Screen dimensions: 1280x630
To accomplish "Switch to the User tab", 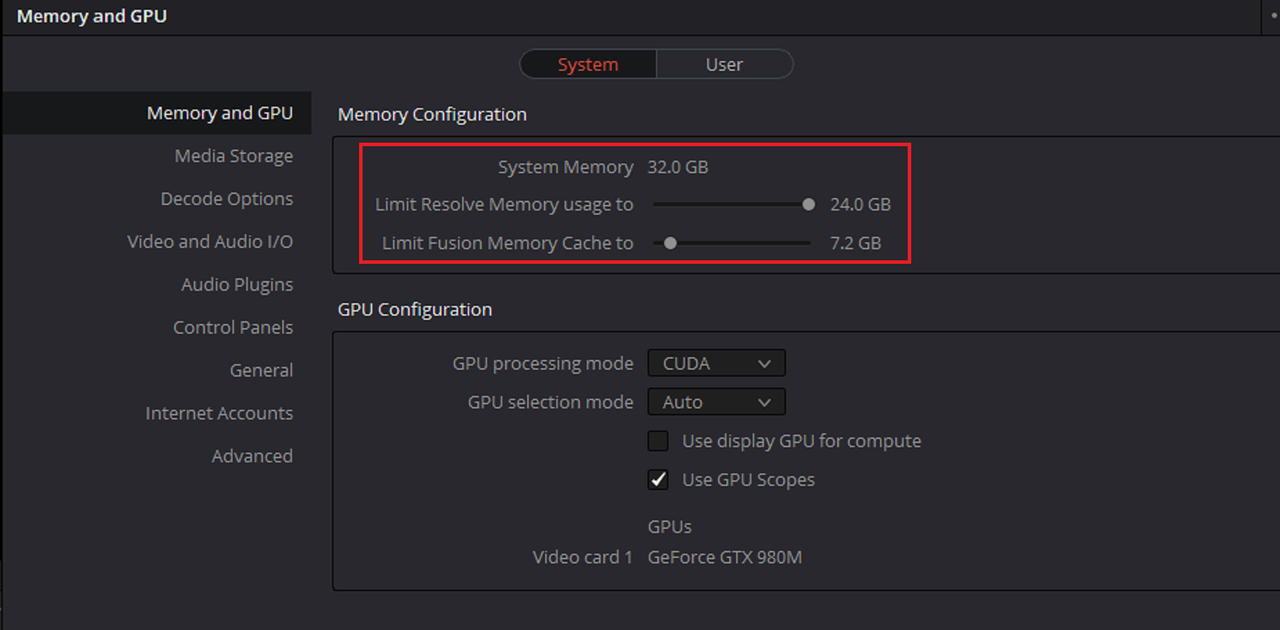I will pos(724,64).
